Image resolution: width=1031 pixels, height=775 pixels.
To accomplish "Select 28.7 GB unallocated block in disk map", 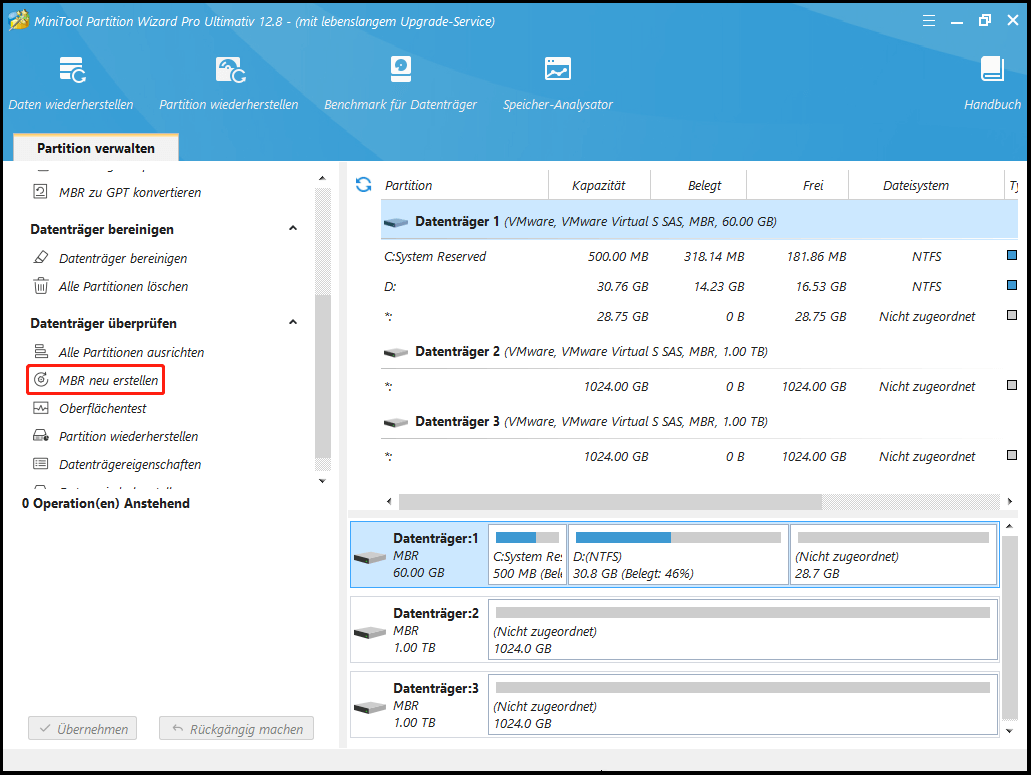I will 893,555.
